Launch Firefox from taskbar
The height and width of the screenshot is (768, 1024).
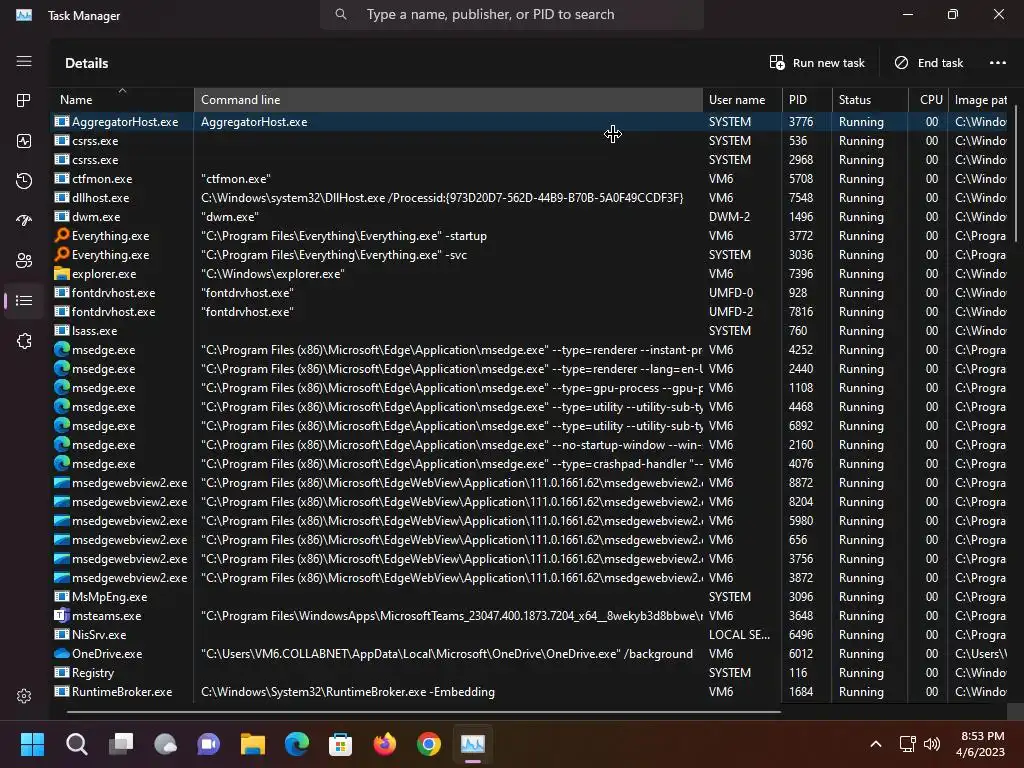coord(385,744)
